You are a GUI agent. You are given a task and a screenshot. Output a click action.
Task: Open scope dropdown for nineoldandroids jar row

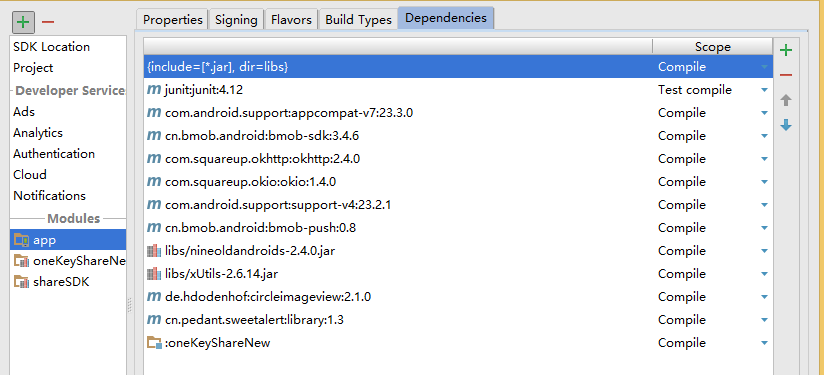pos(764,251)
